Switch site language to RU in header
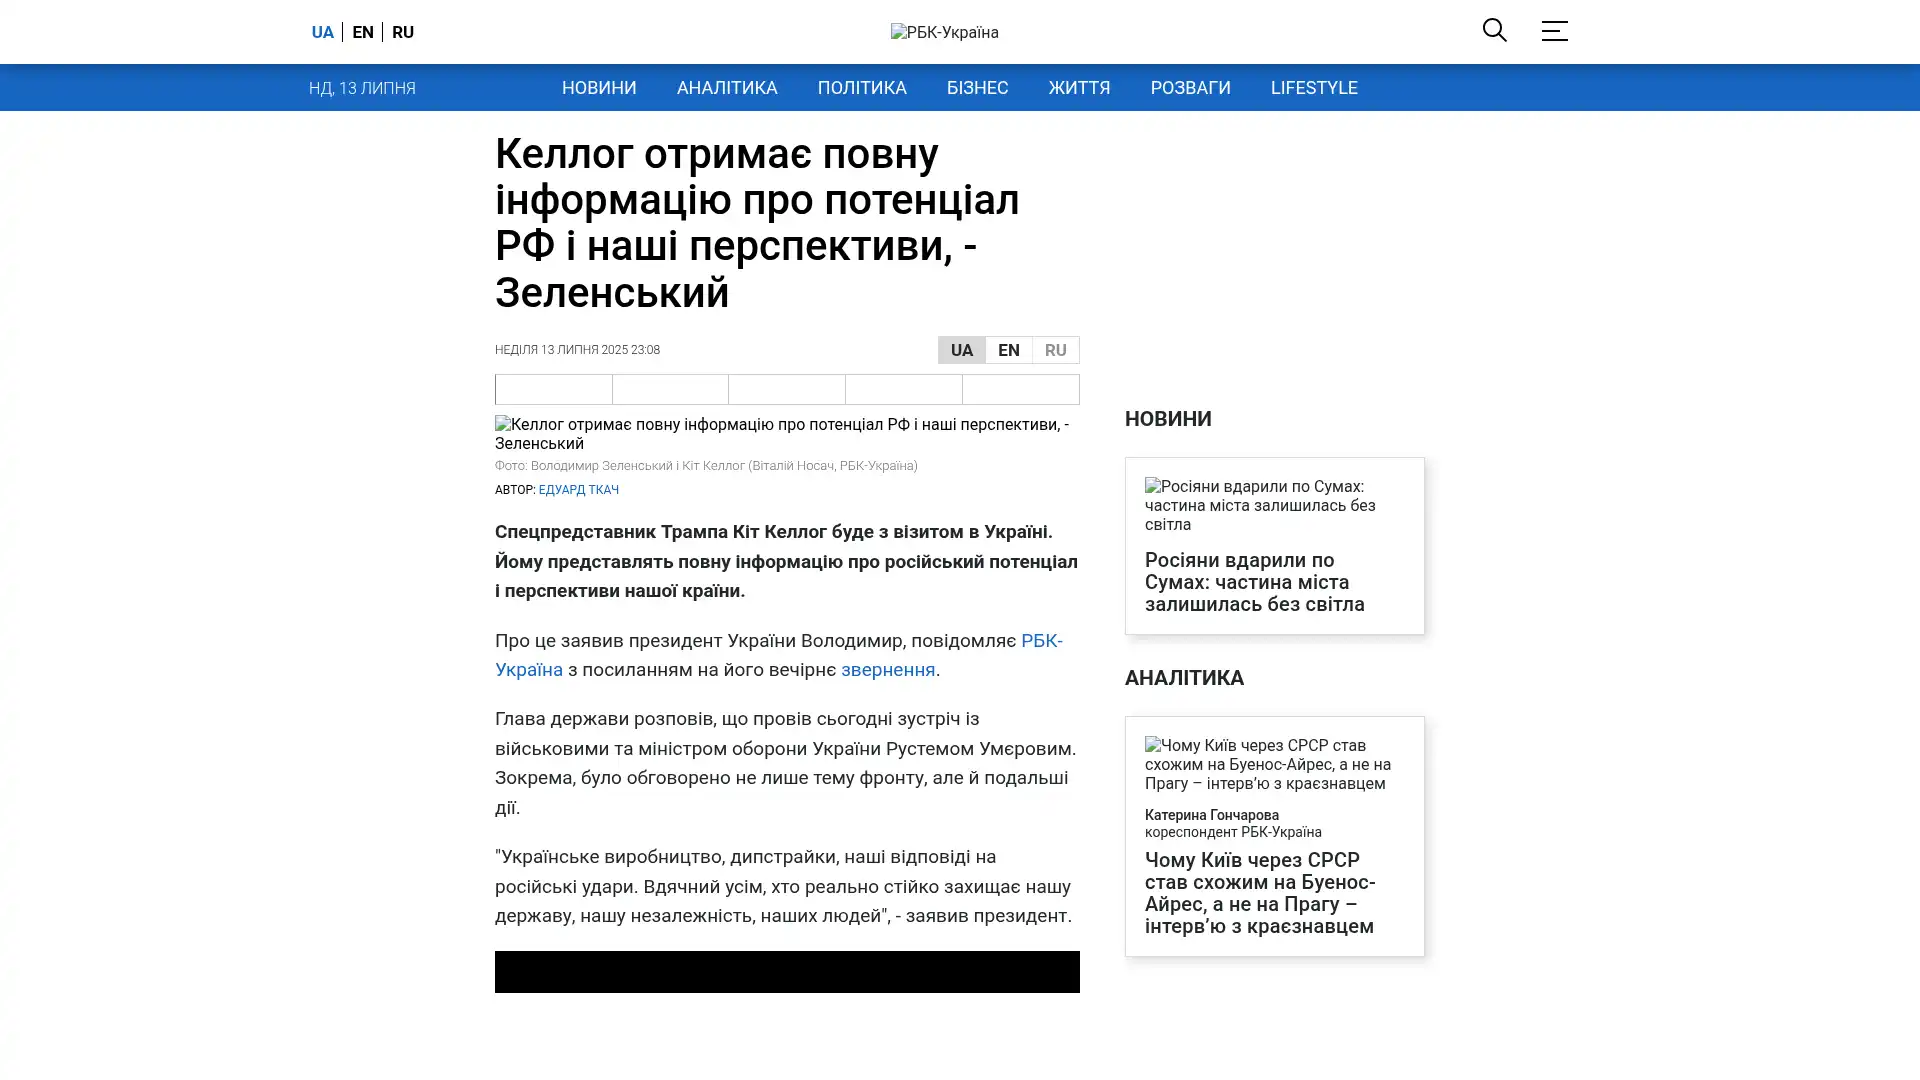Viewport: 1920px width, 1080px height. [x=403, y=32]
